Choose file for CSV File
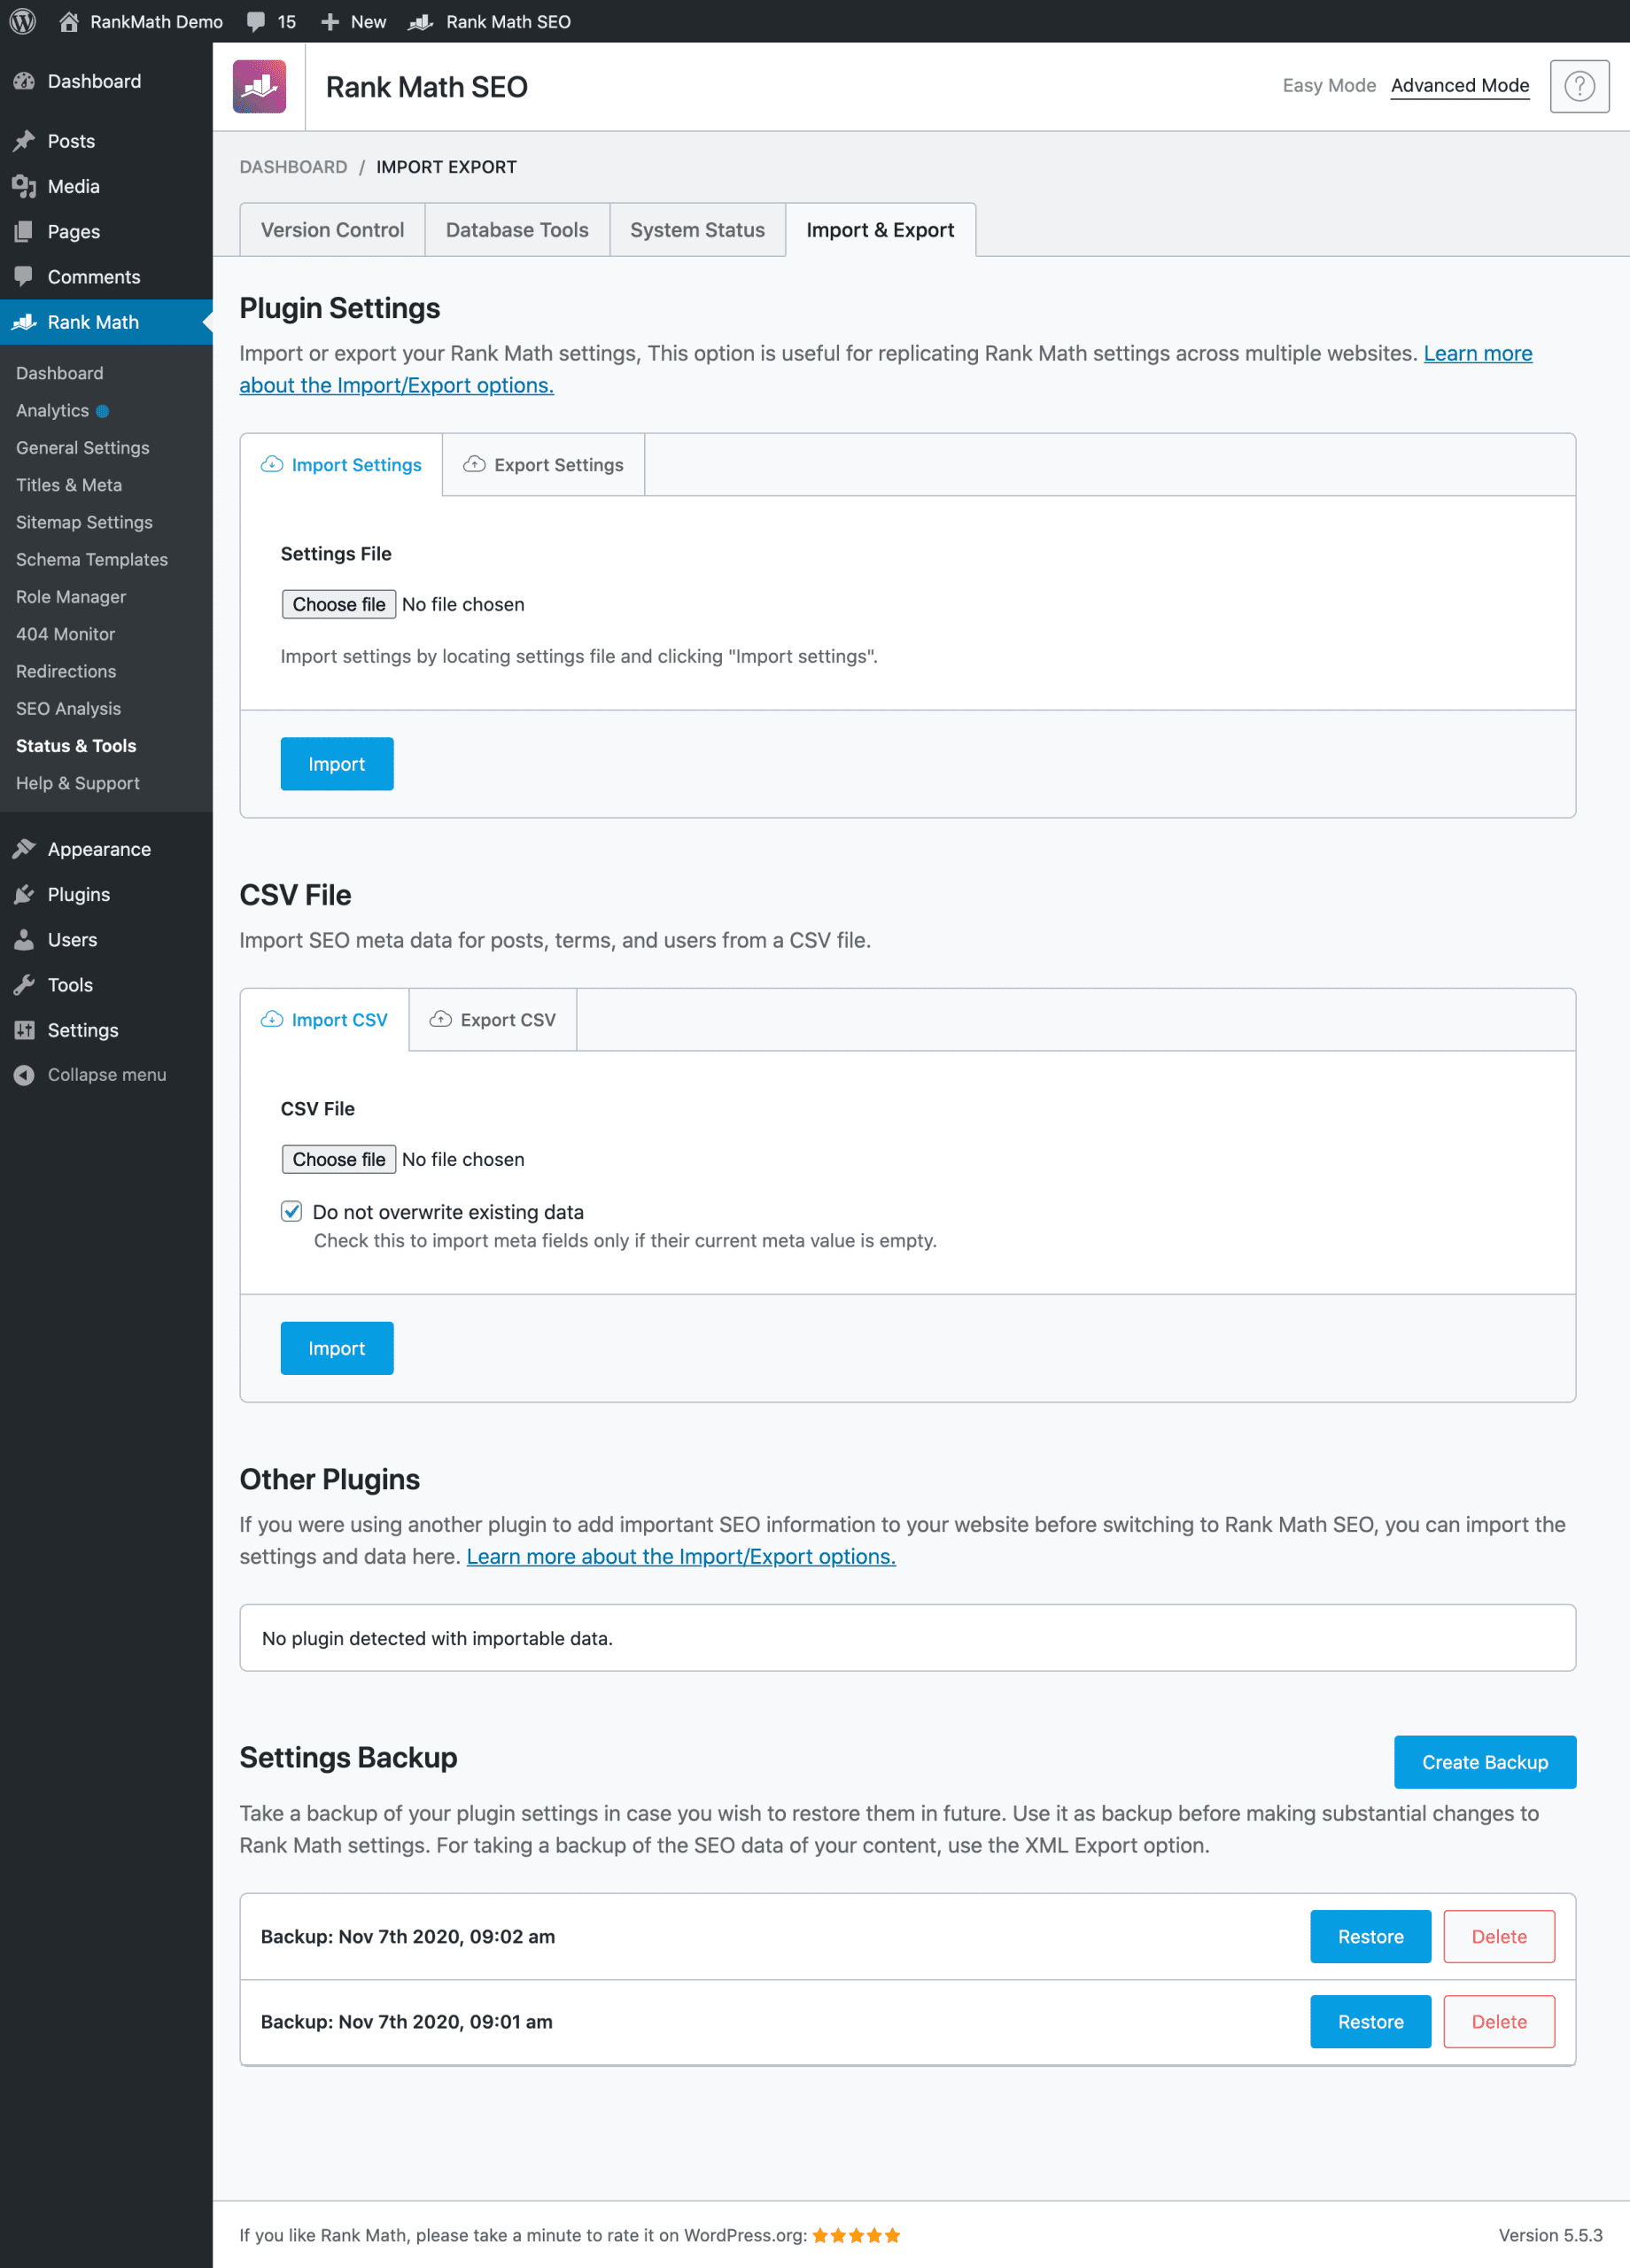Viewport: 1630px width, 2268px height. click(338, 1159)
